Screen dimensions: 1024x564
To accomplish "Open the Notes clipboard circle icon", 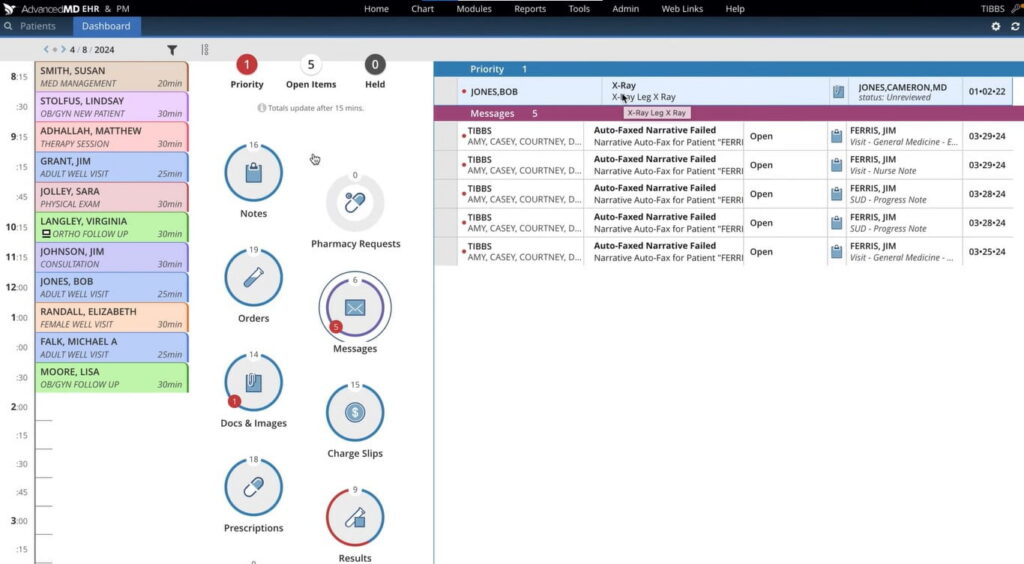I will (x=253, y=173).
